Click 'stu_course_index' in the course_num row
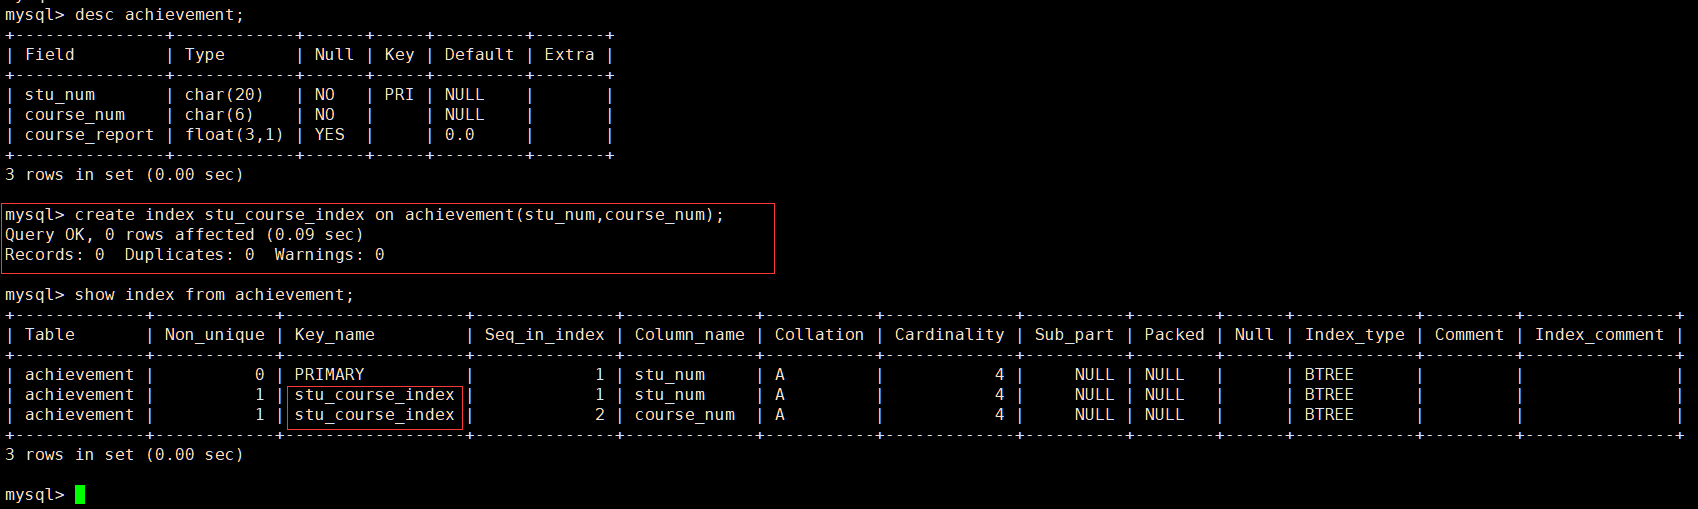 [374, 414]
